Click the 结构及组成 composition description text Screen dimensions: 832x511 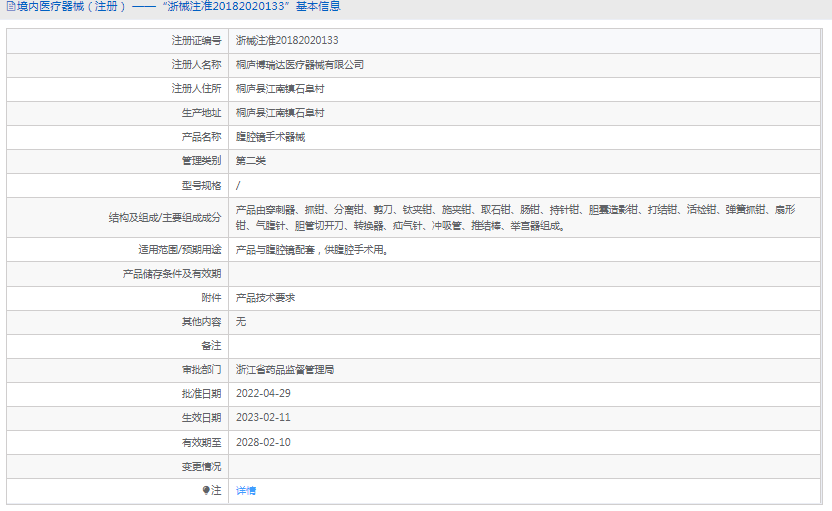[515, 218]
